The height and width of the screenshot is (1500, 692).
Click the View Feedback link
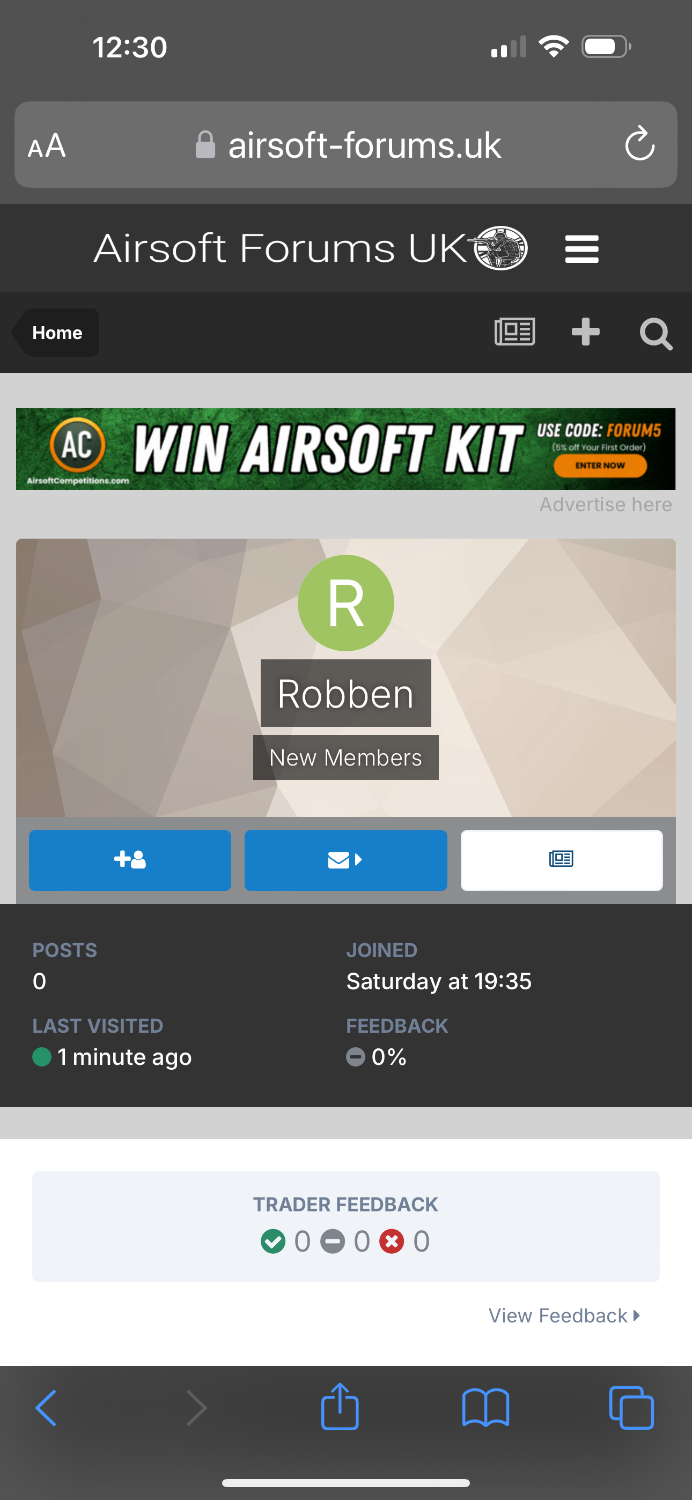[x=564, y=1316]
